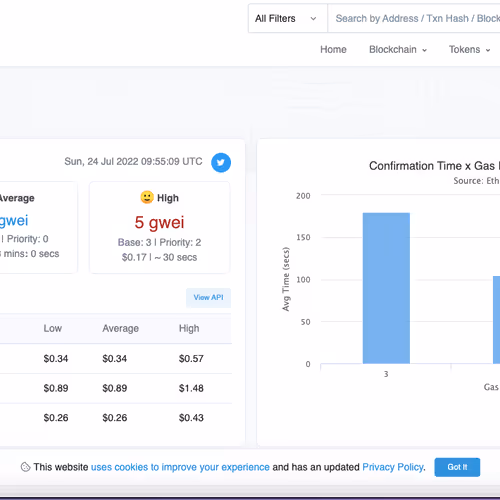Click the chart bar for gas price 3

(x=386, y=288)
